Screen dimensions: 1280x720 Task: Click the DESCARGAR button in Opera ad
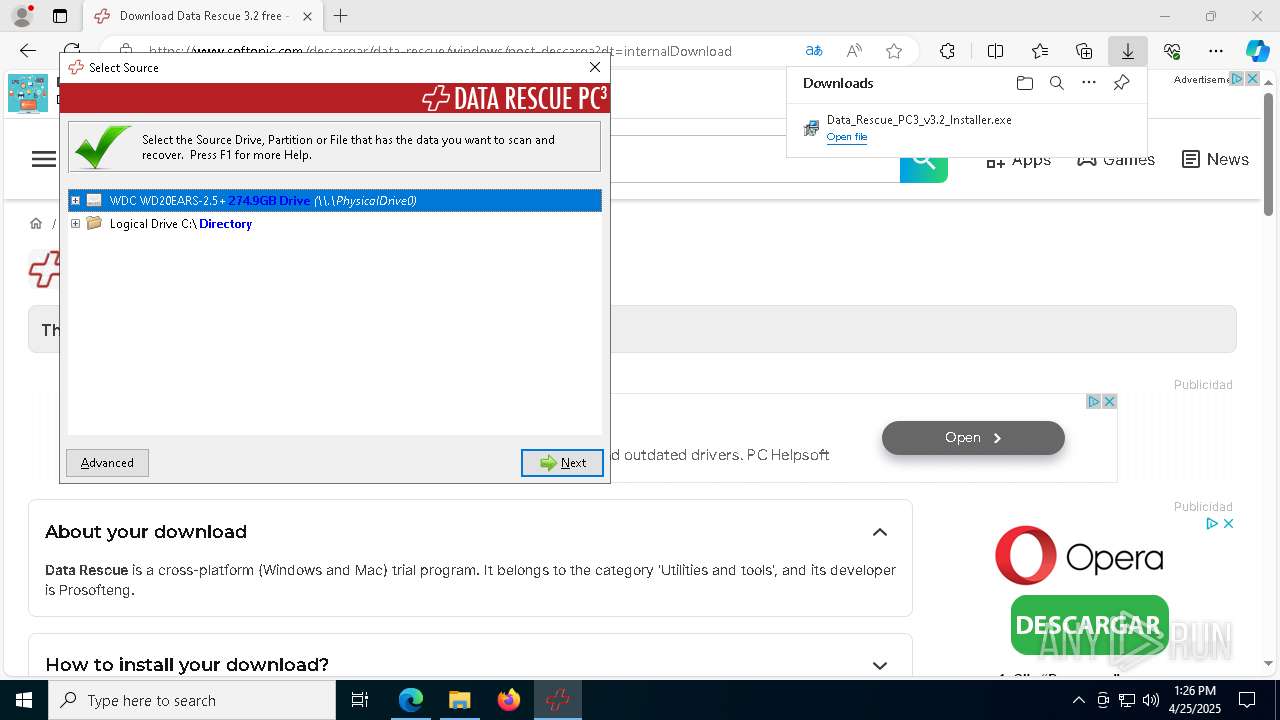point(1089,625)
